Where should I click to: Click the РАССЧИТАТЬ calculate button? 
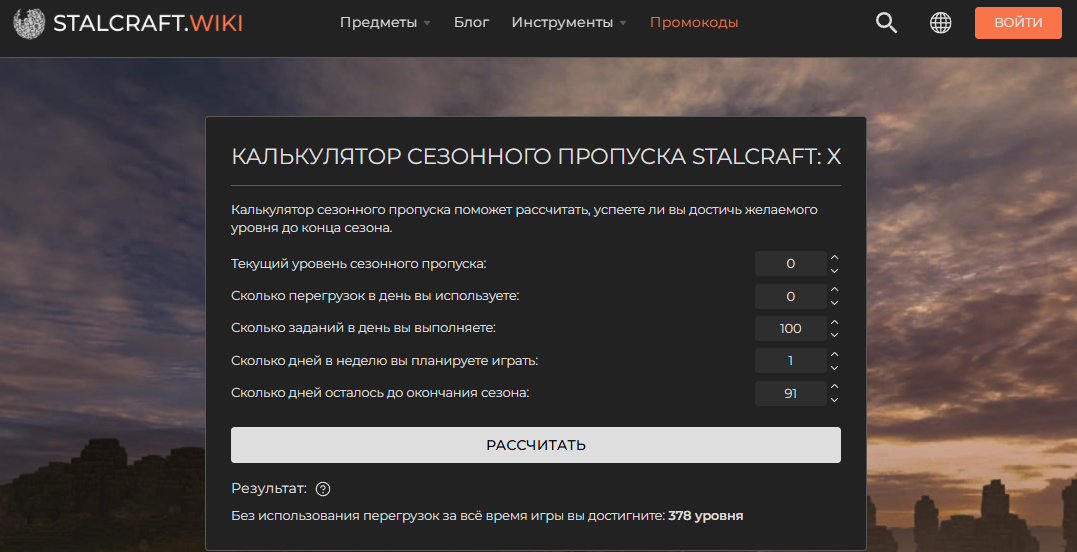[x=536, y=445]
